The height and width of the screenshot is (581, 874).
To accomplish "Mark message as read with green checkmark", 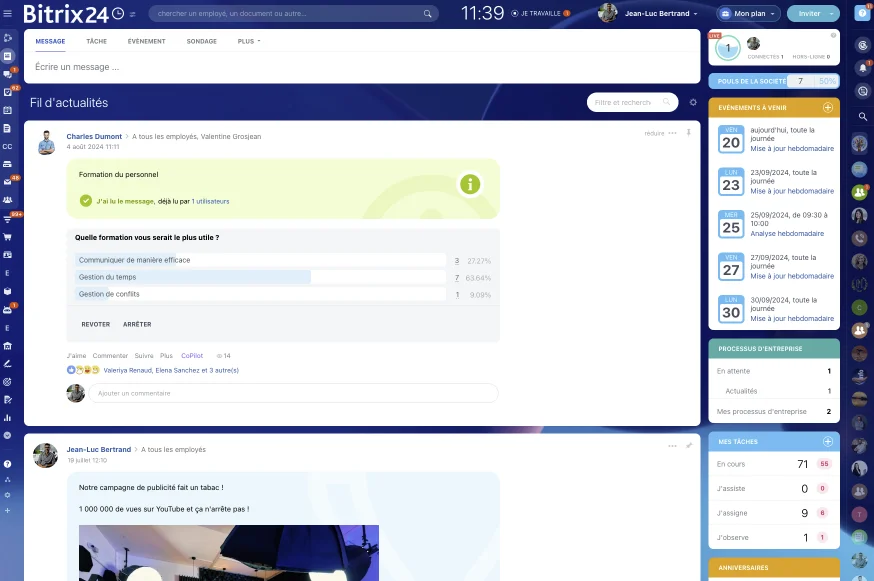I will click(86, 201).
